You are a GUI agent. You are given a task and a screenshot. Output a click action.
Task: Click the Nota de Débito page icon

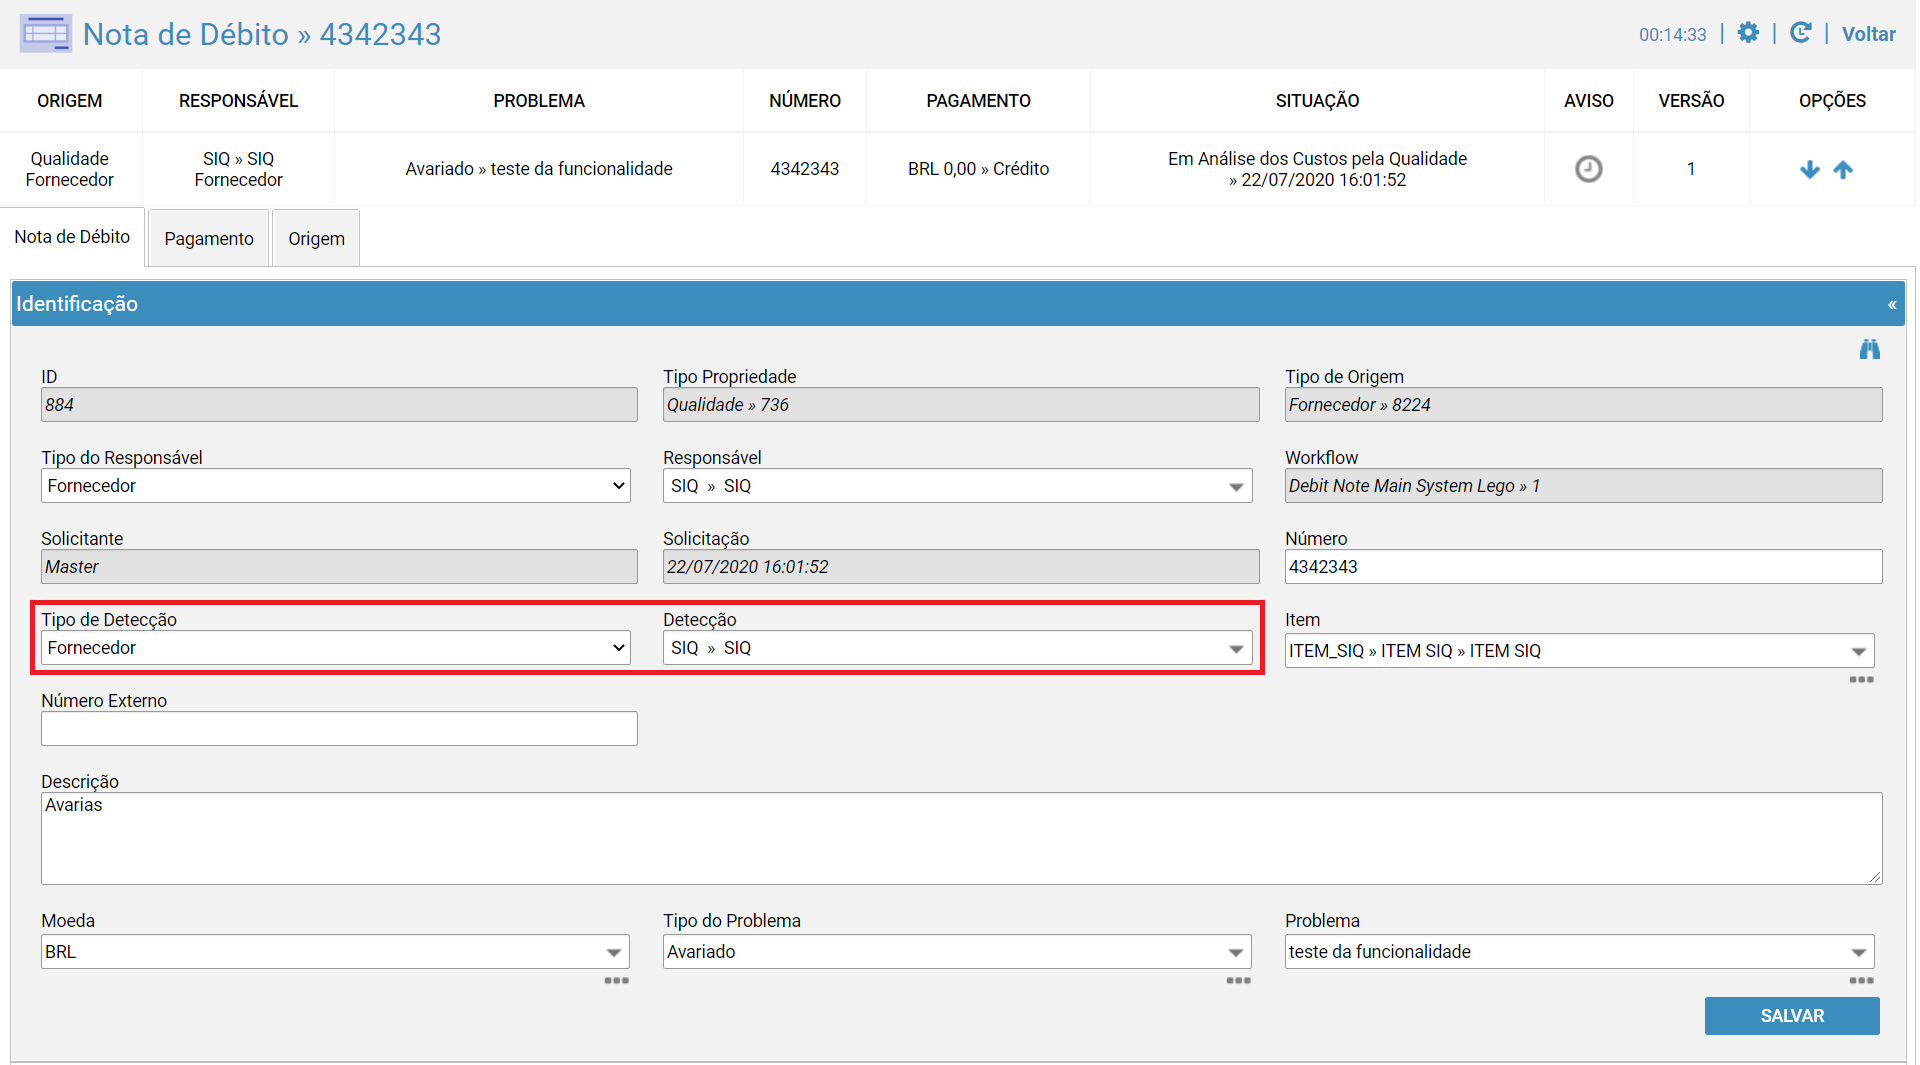tap(45, 34)
